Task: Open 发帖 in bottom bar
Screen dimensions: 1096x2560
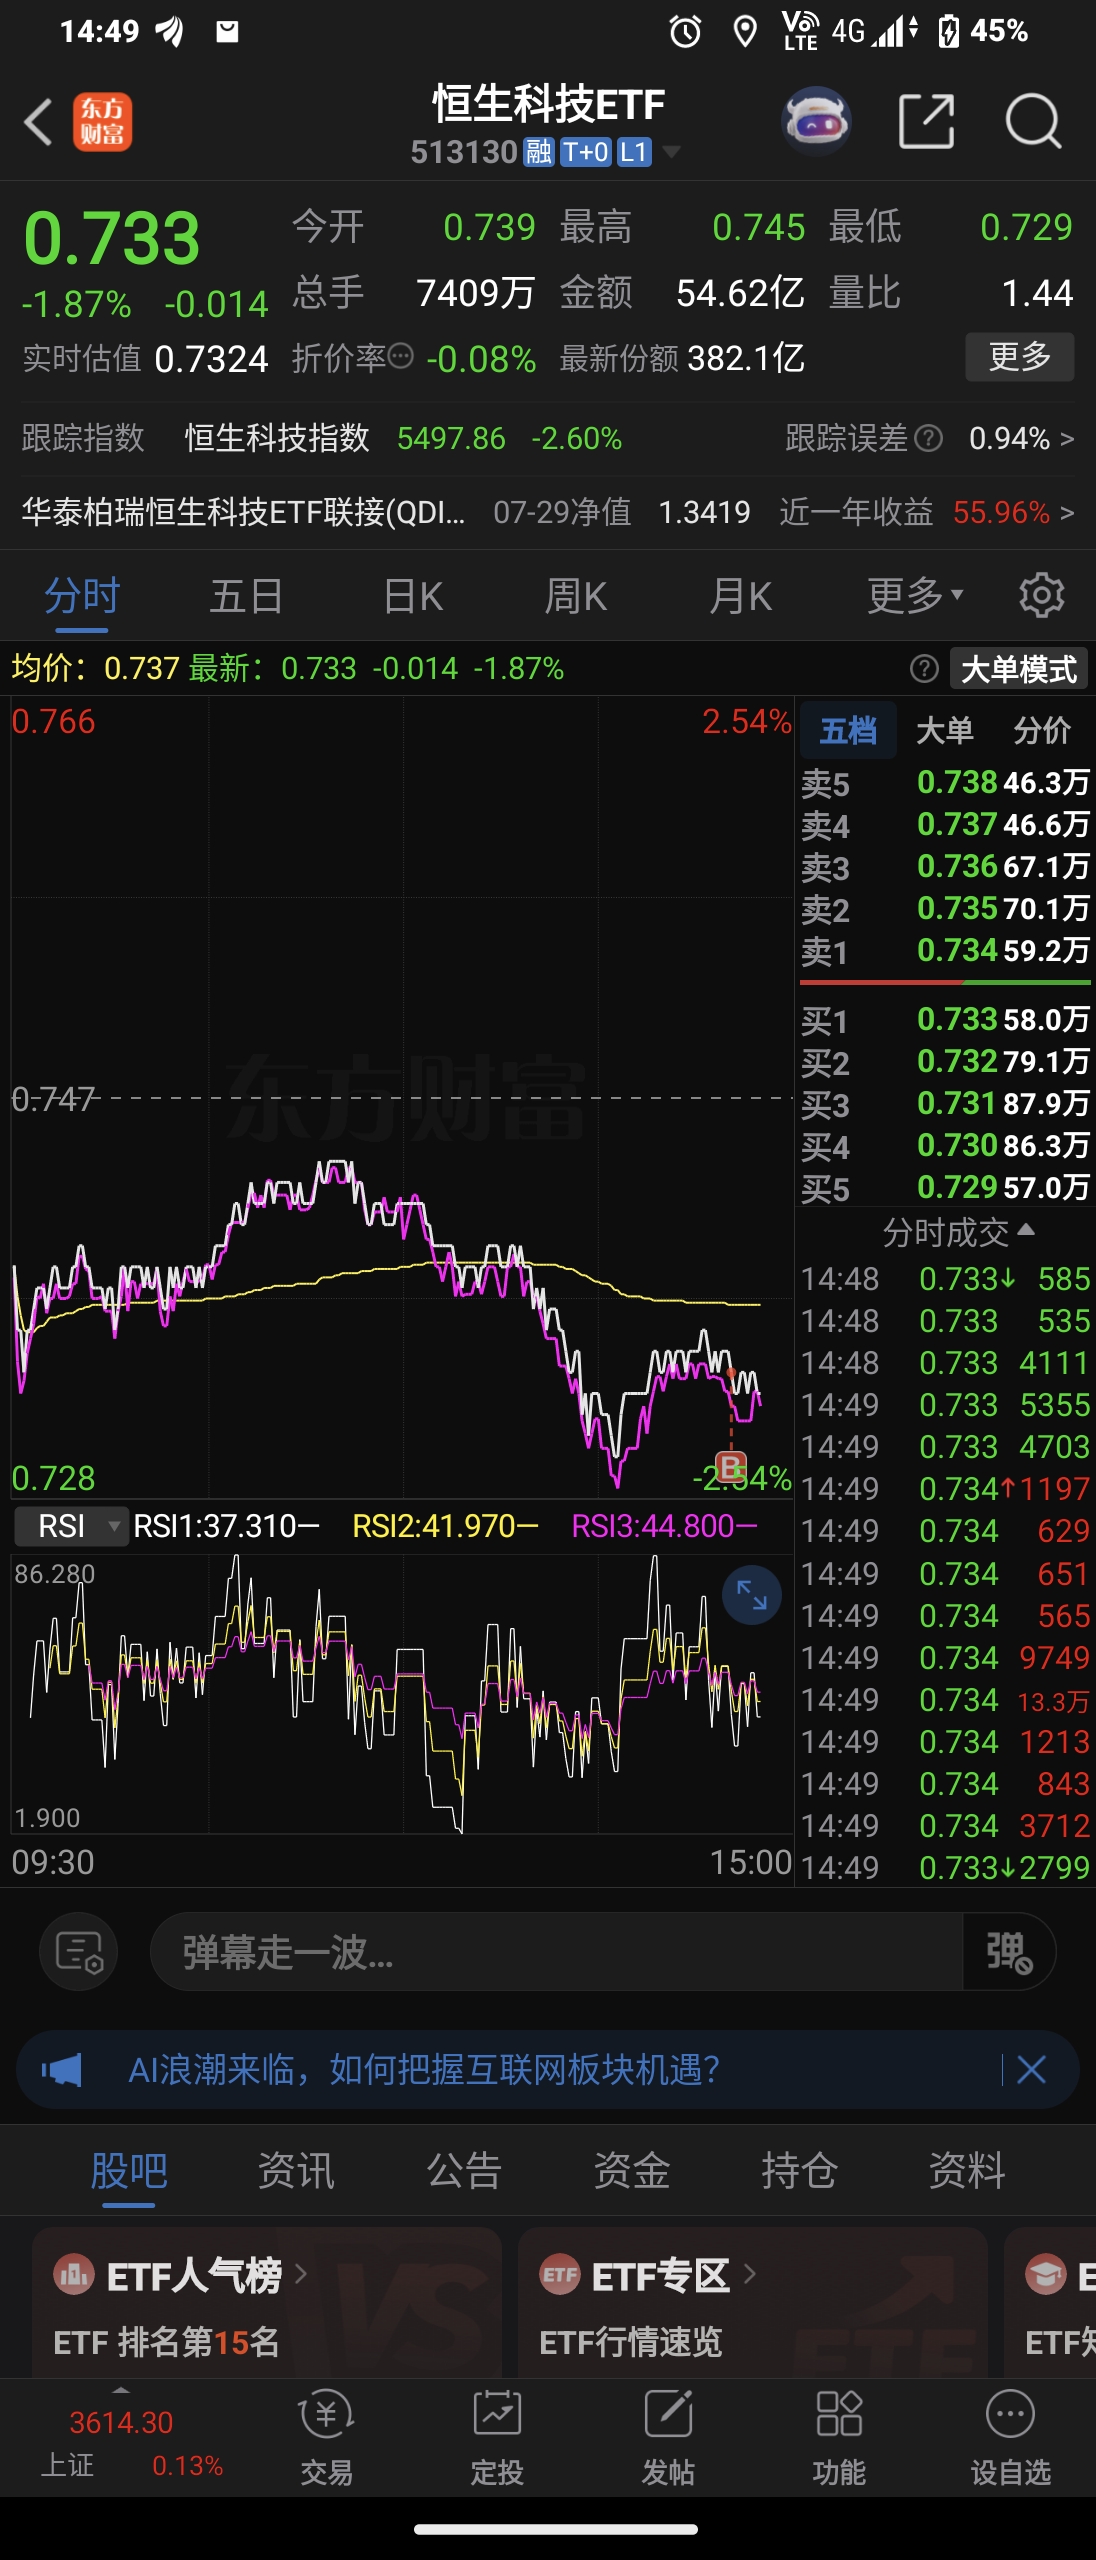Action: point(668,2437)
